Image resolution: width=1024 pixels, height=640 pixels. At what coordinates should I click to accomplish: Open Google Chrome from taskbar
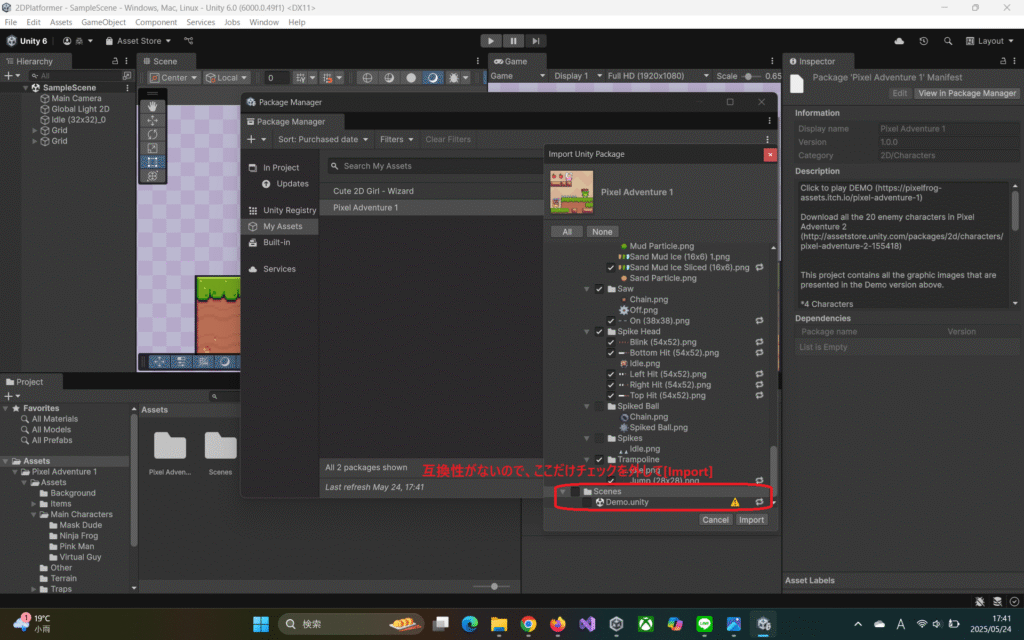(x=528, y=624)
